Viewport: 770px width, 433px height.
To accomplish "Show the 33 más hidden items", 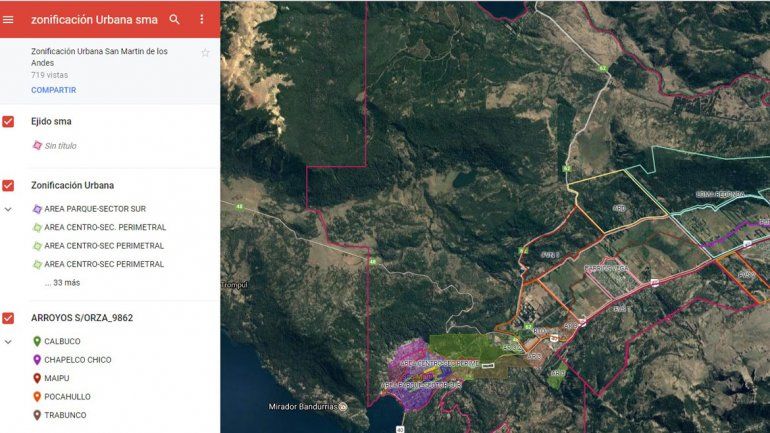I will (62, 283).
